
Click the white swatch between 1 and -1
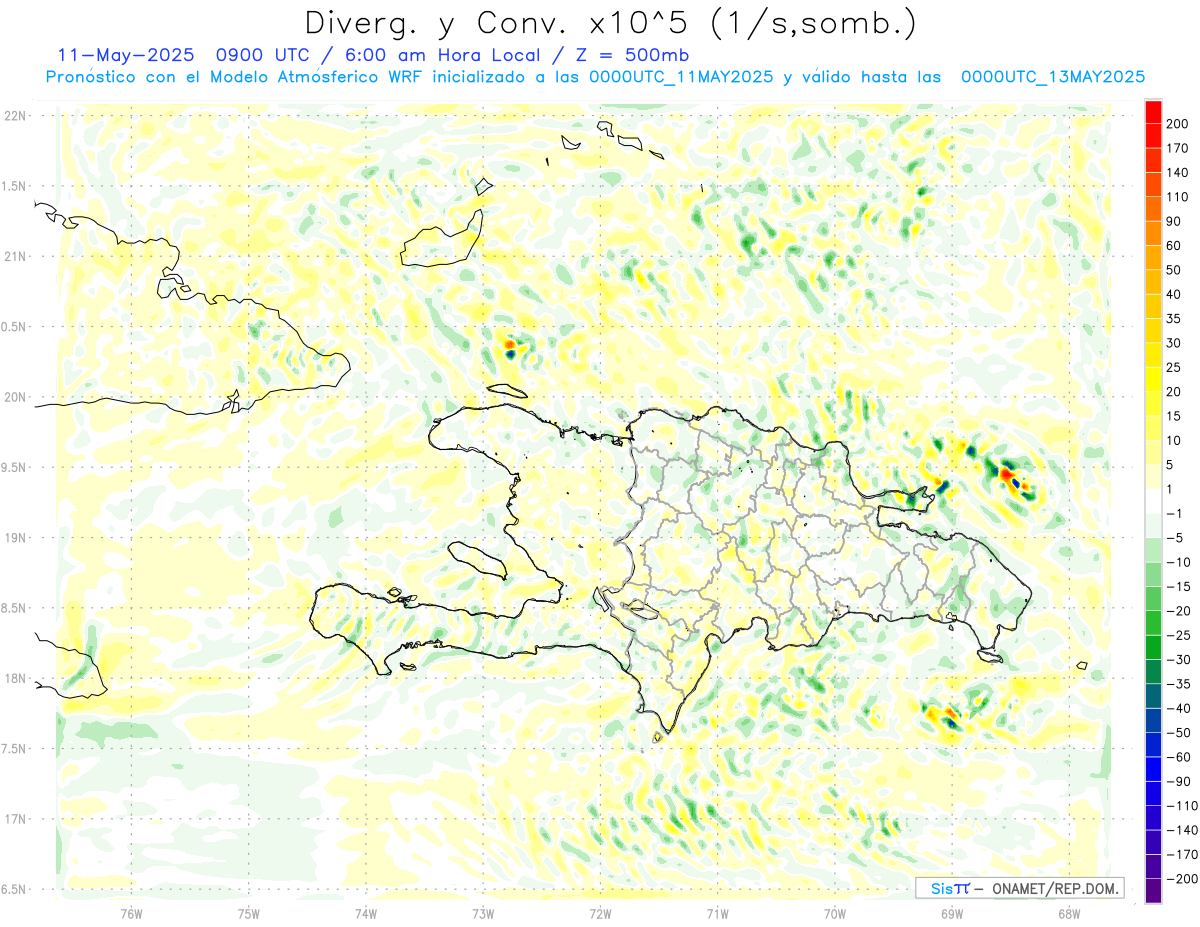pos(1153,501)
